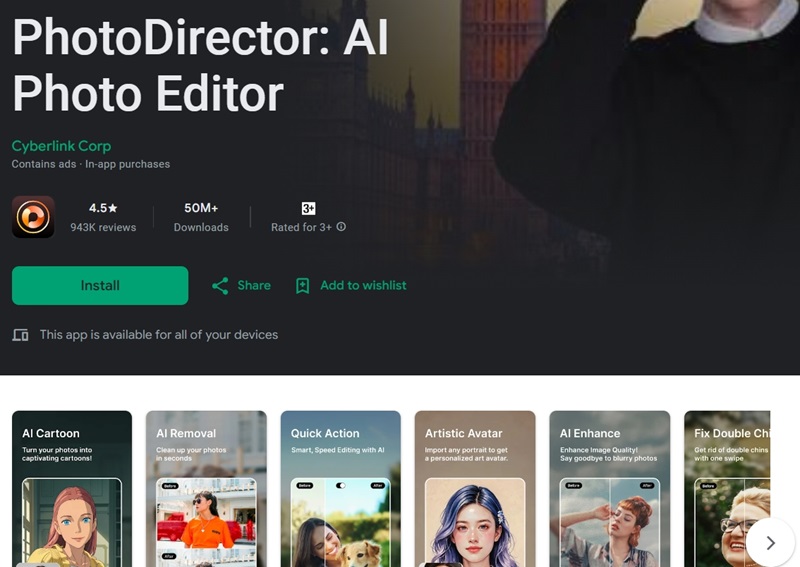
Task: Click the 943K reviews text
Action: coord(103,228)
